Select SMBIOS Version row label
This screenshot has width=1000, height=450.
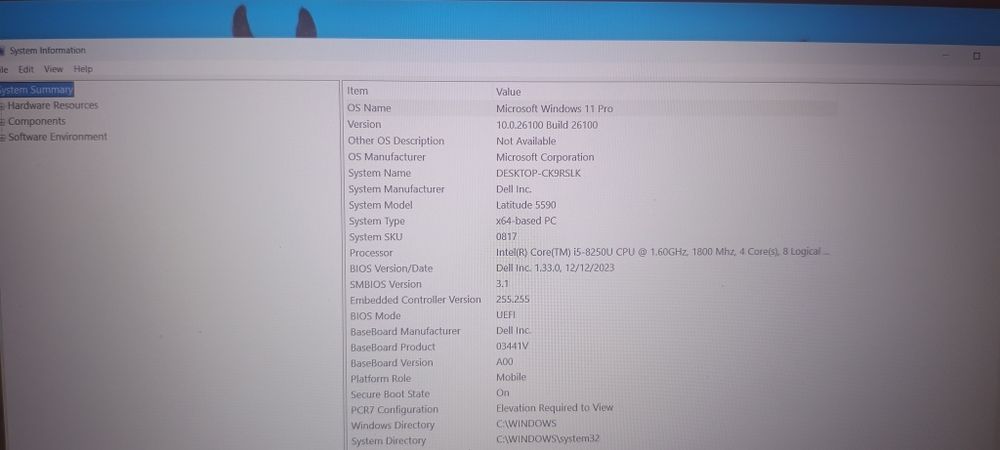pyautogui.click(x=385, y=284)
